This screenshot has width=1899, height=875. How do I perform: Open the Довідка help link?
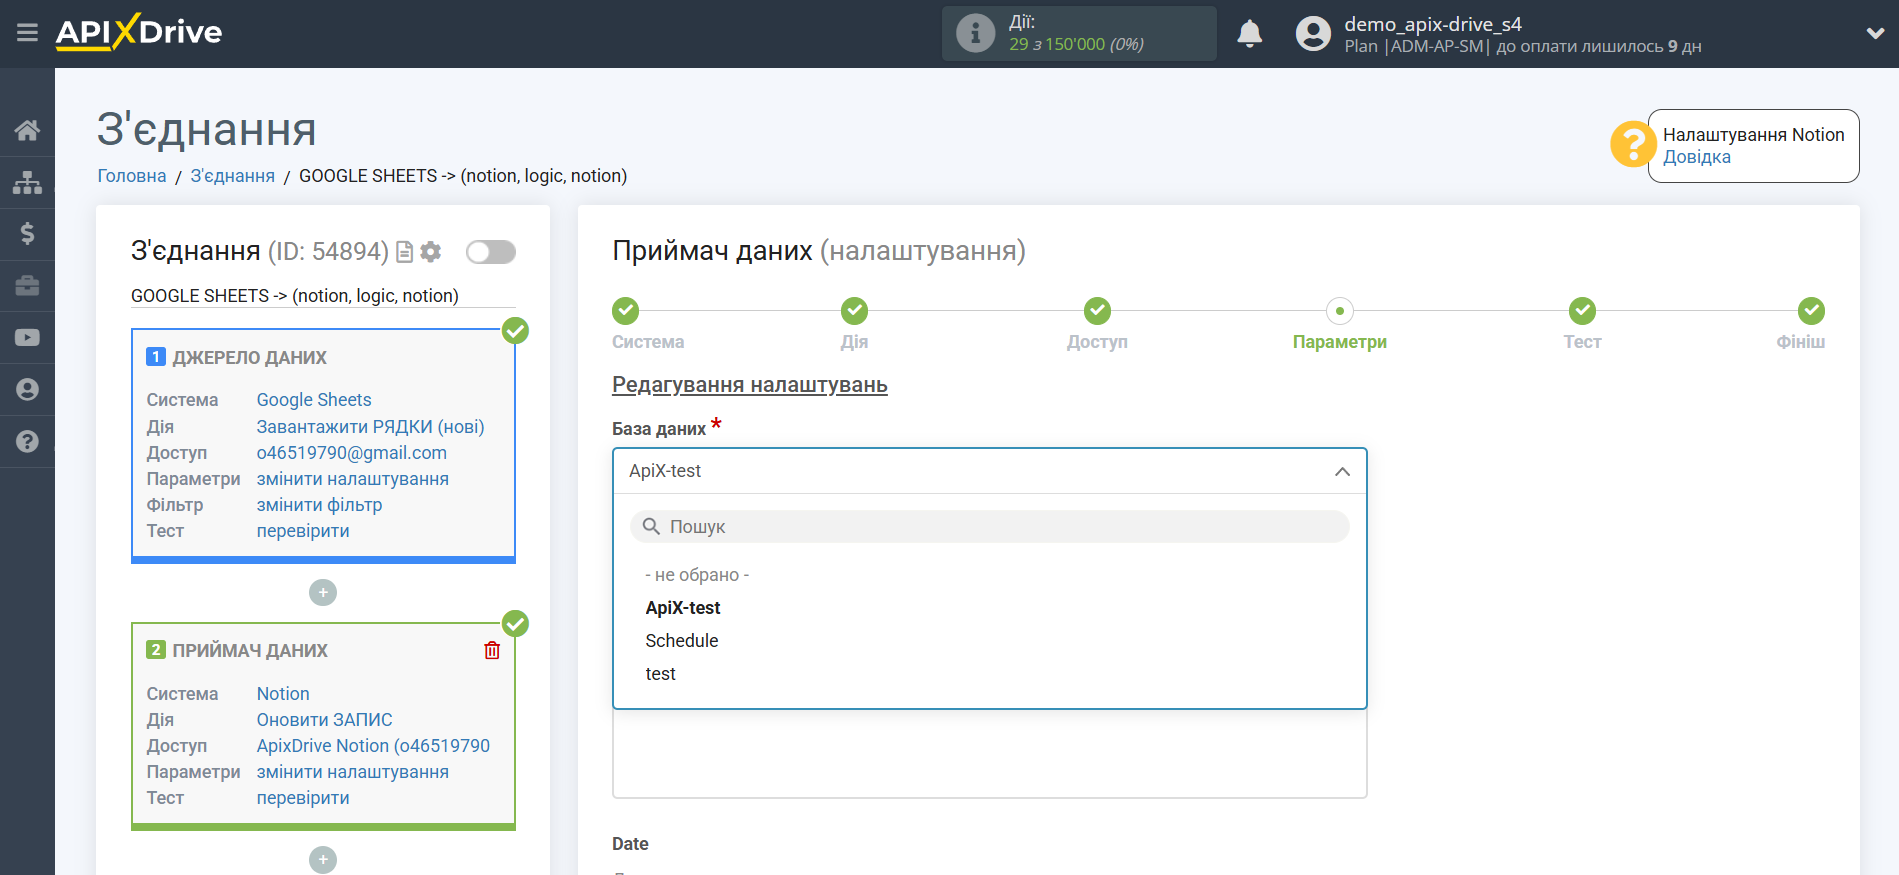[1696, 157]
